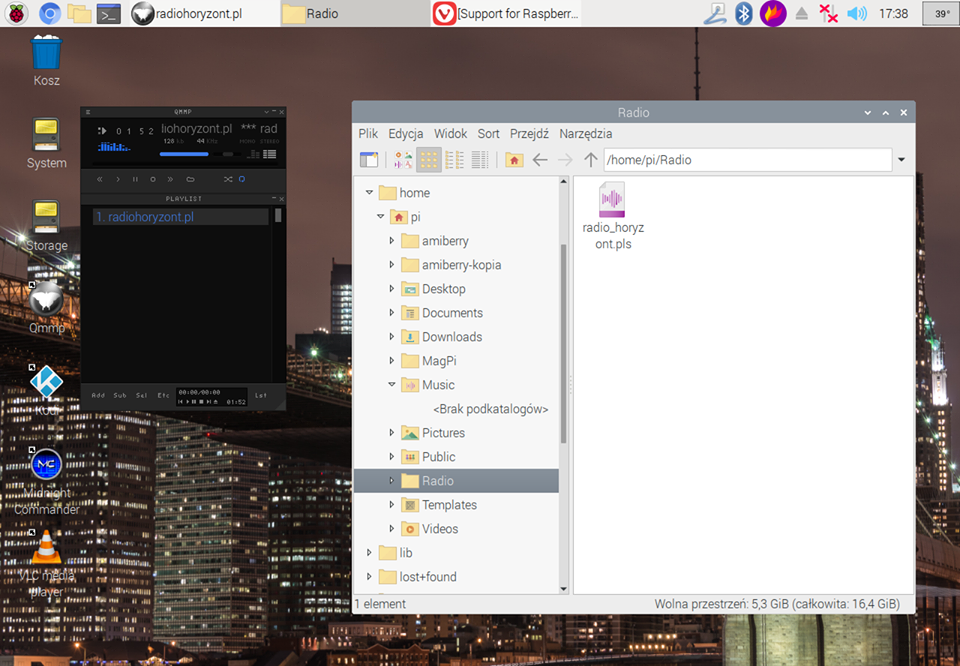Pause playback in Qmmp

(135, 179)
